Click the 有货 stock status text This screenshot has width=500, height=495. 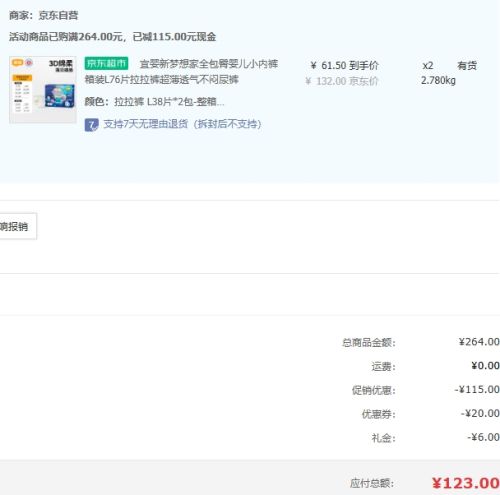pyautogui.click(x=467, y=65)
